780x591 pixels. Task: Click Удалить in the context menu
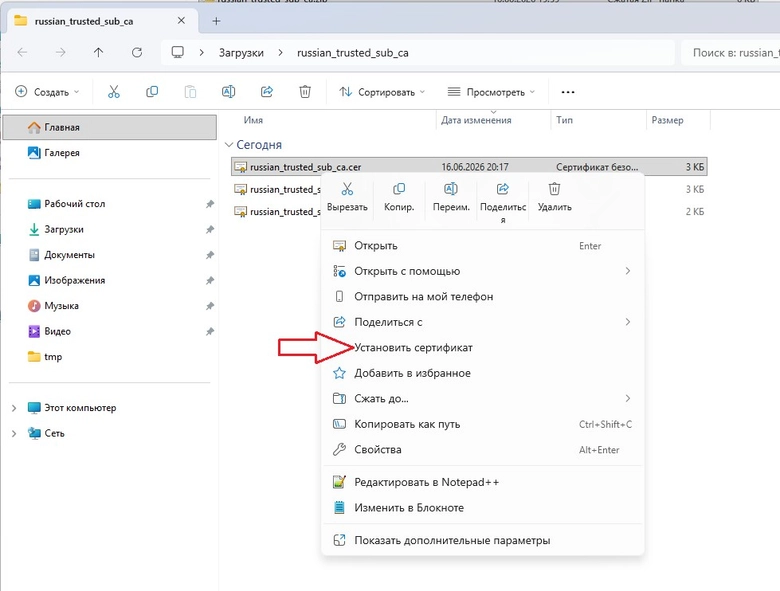[x=555, y=197]
